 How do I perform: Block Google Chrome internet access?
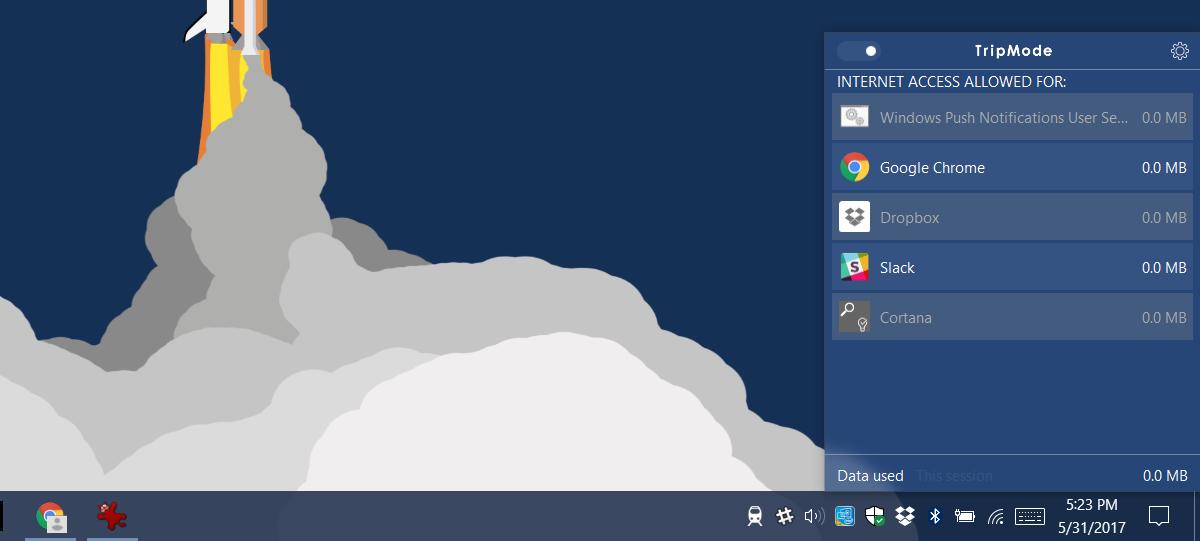pyautogui.click(x=1012, y=167)
